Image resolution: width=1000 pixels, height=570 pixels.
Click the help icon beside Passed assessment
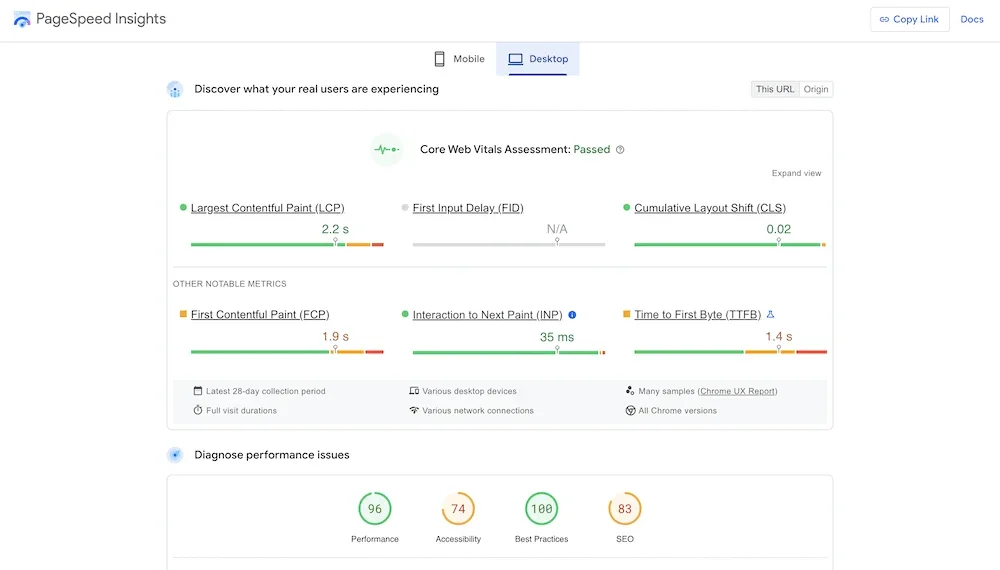[x=620, y=150]
